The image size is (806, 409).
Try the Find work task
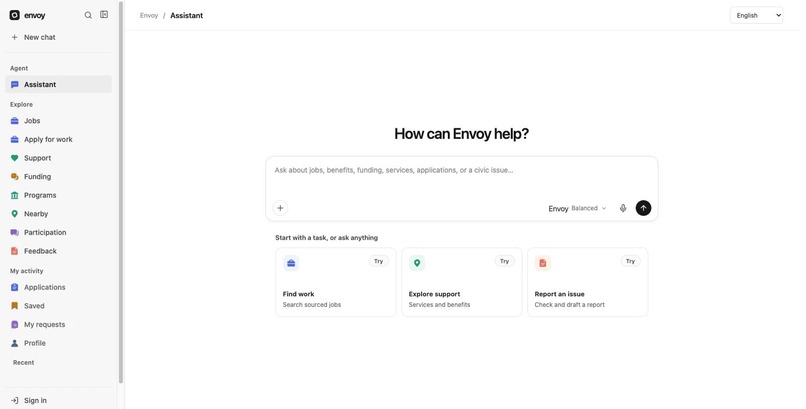[x=378, y=261]
